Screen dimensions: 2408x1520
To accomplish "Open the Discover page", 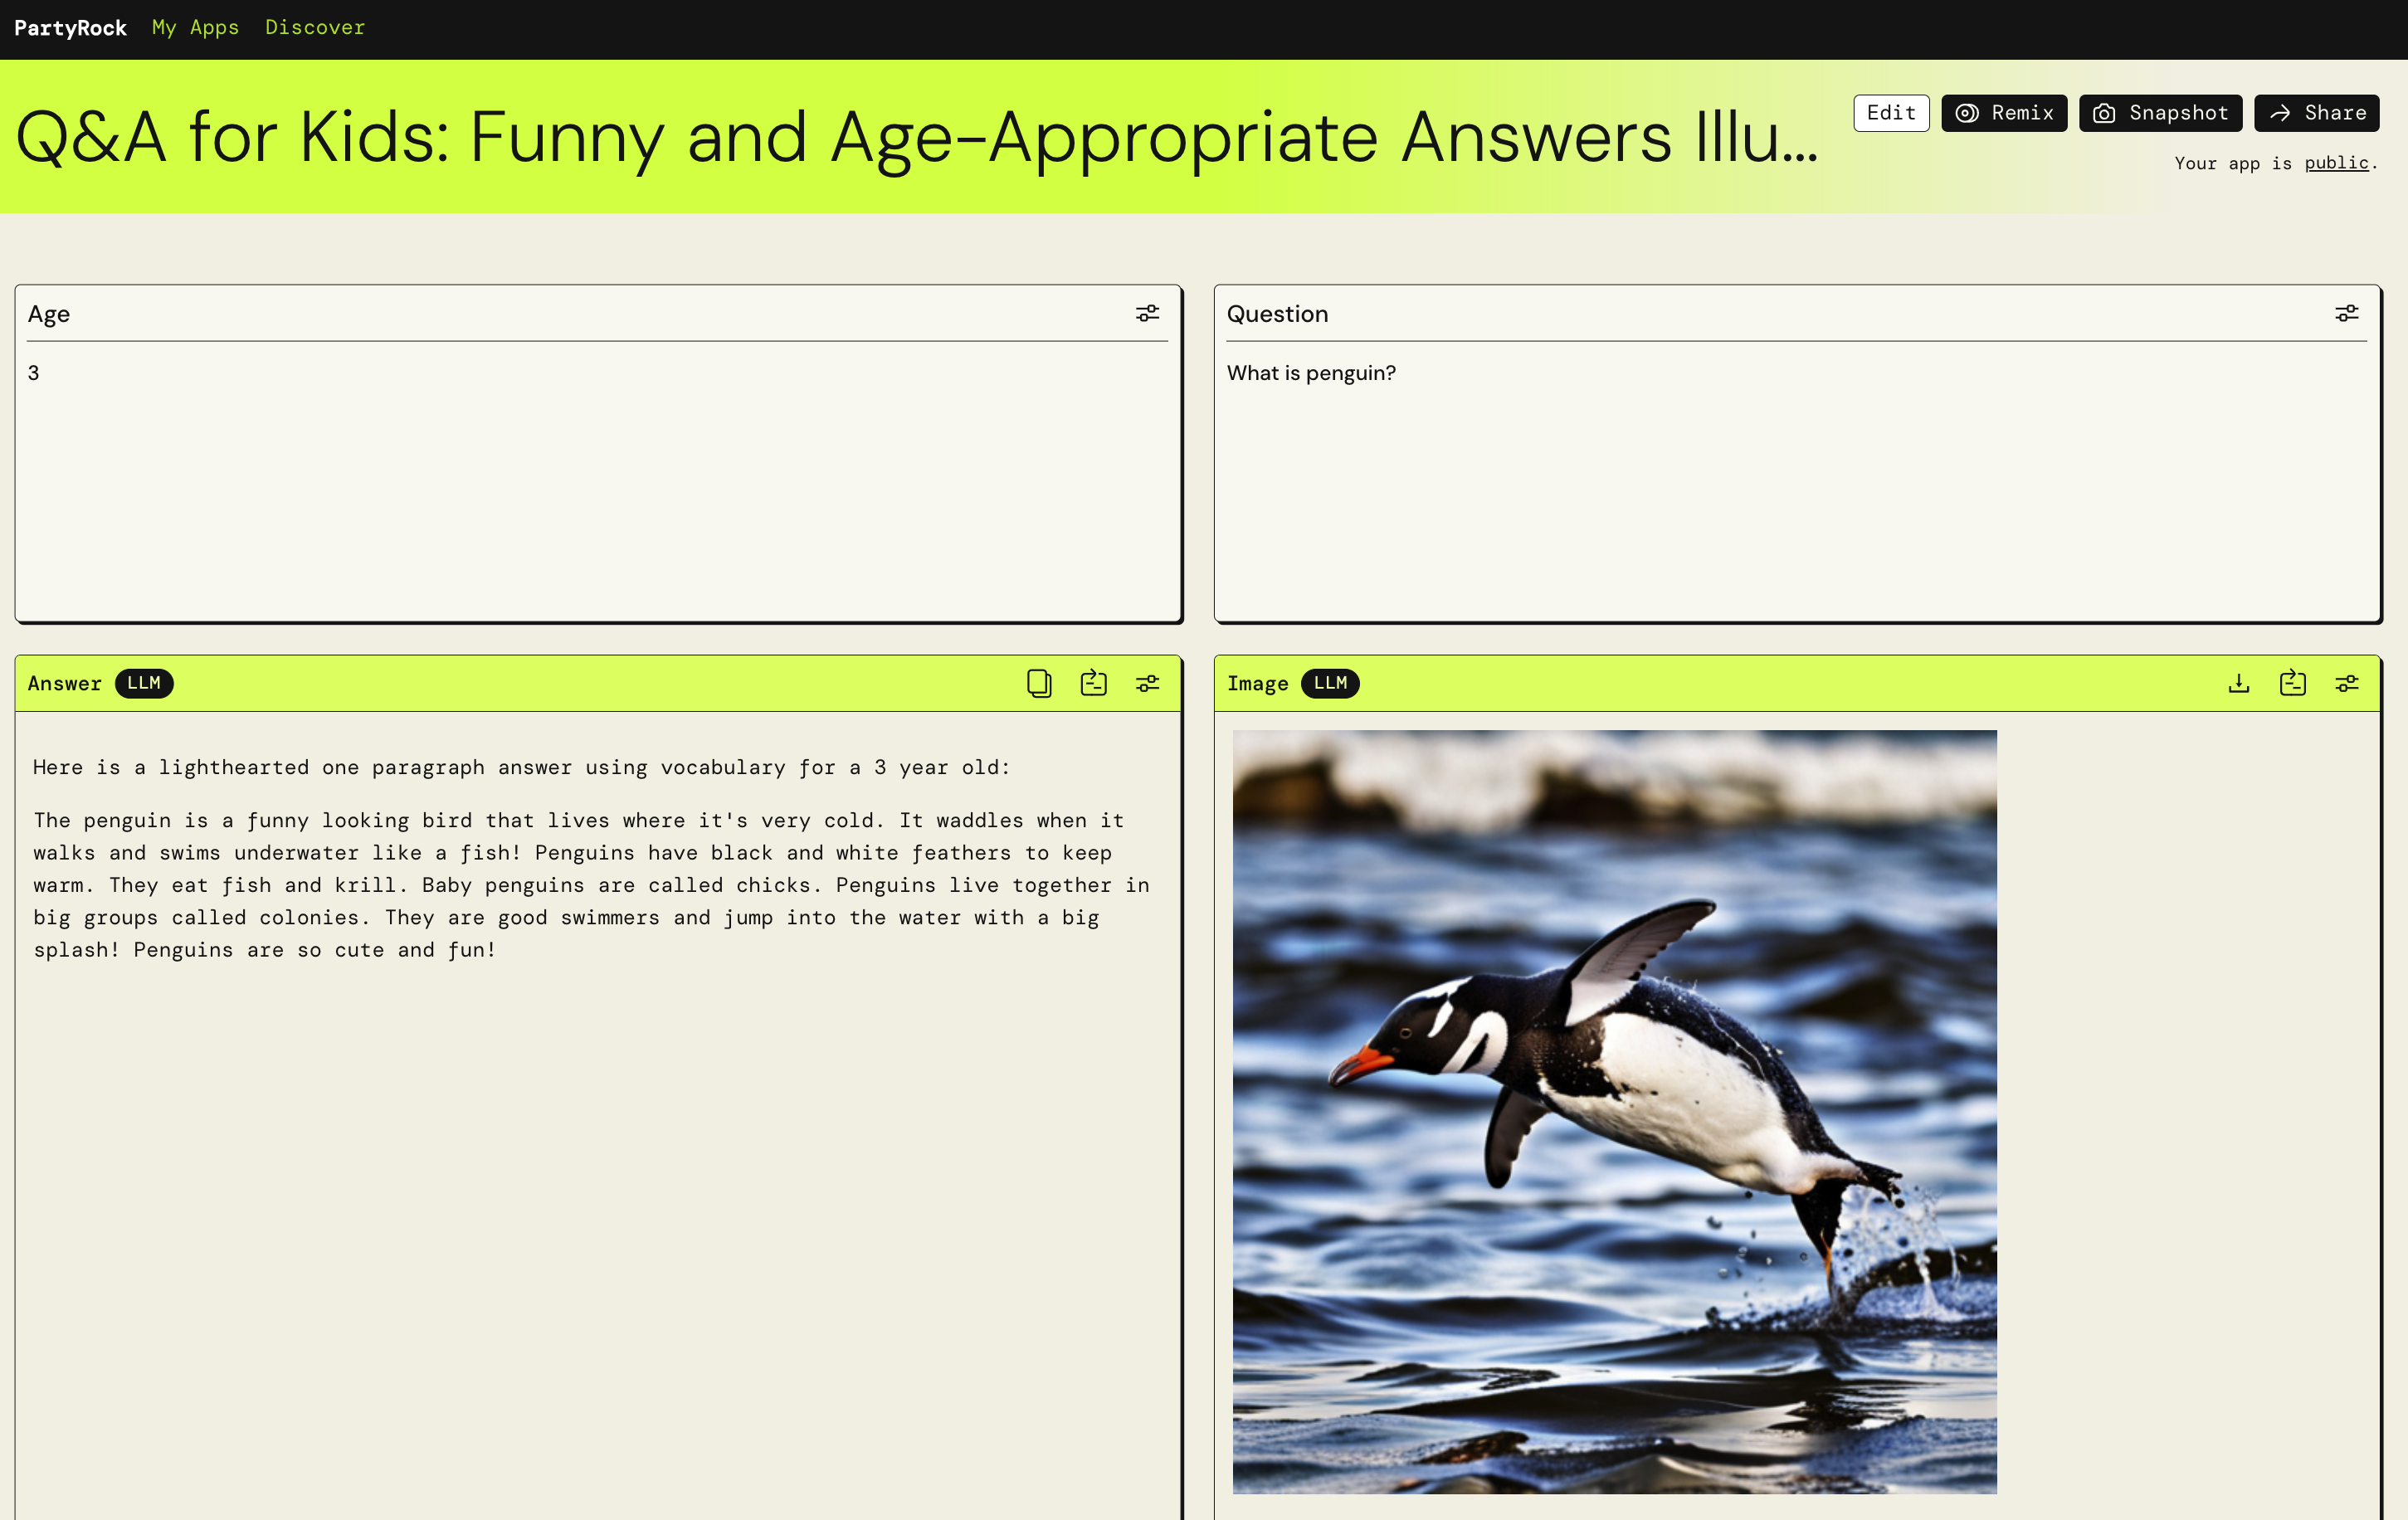I will 315,27.
